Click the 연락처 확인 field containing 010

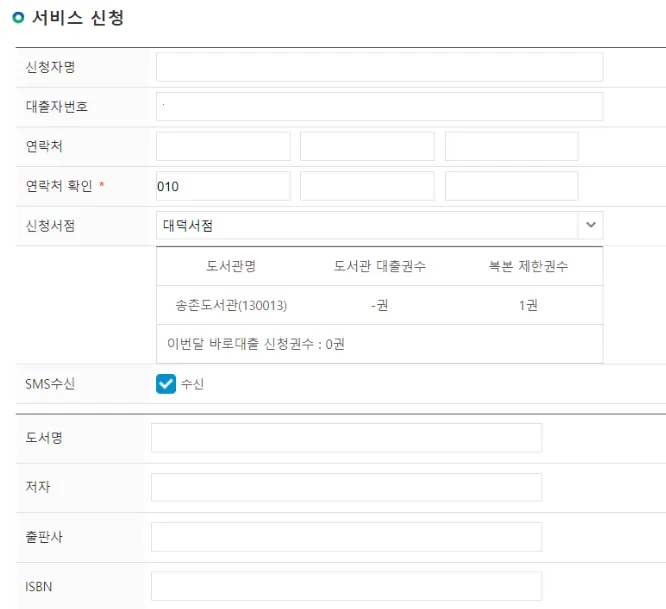pos(222,186)
